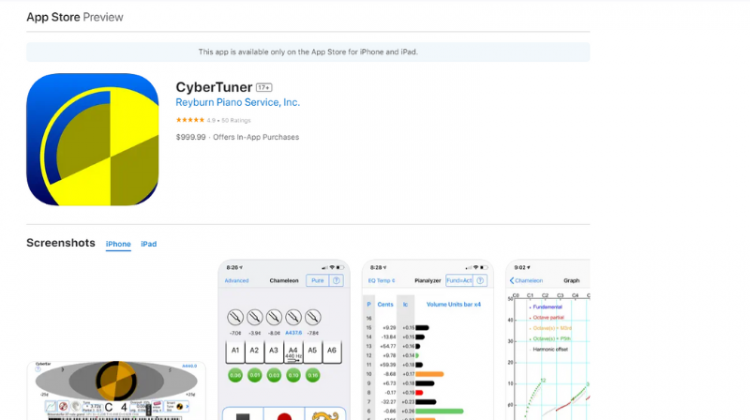Click the graph chart icon in spinner toolbar
The height and width of the screenshot is (420, 750).
(x=50, y=407)
